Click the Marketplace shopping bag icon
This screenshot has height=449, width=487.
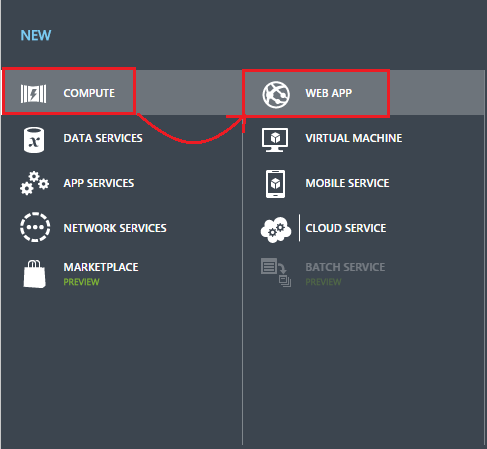pyautogui.click(x=34, y=274)
